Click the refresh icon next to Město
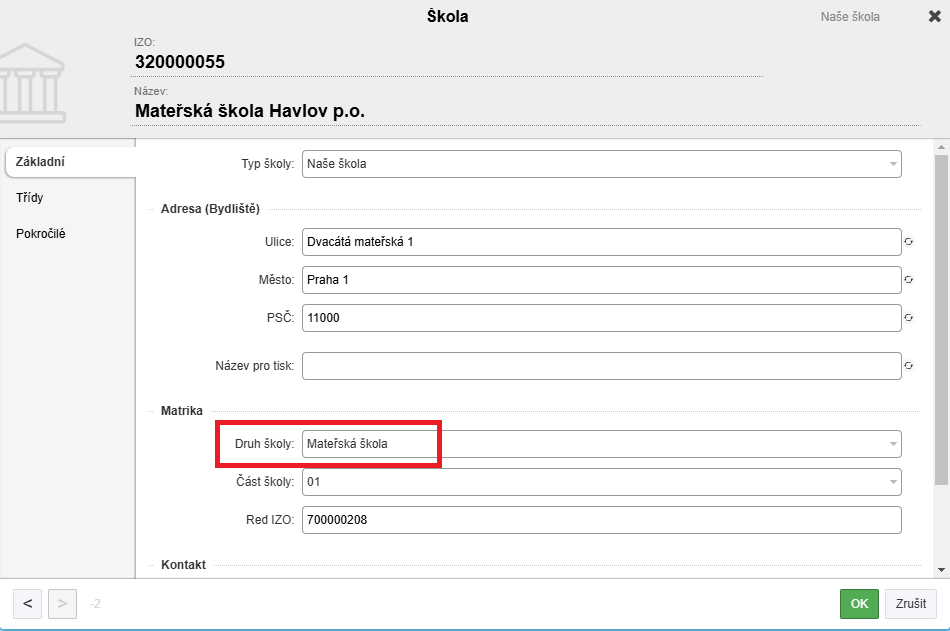The width and height of the screenshot is (950, 631). (908, 280)
